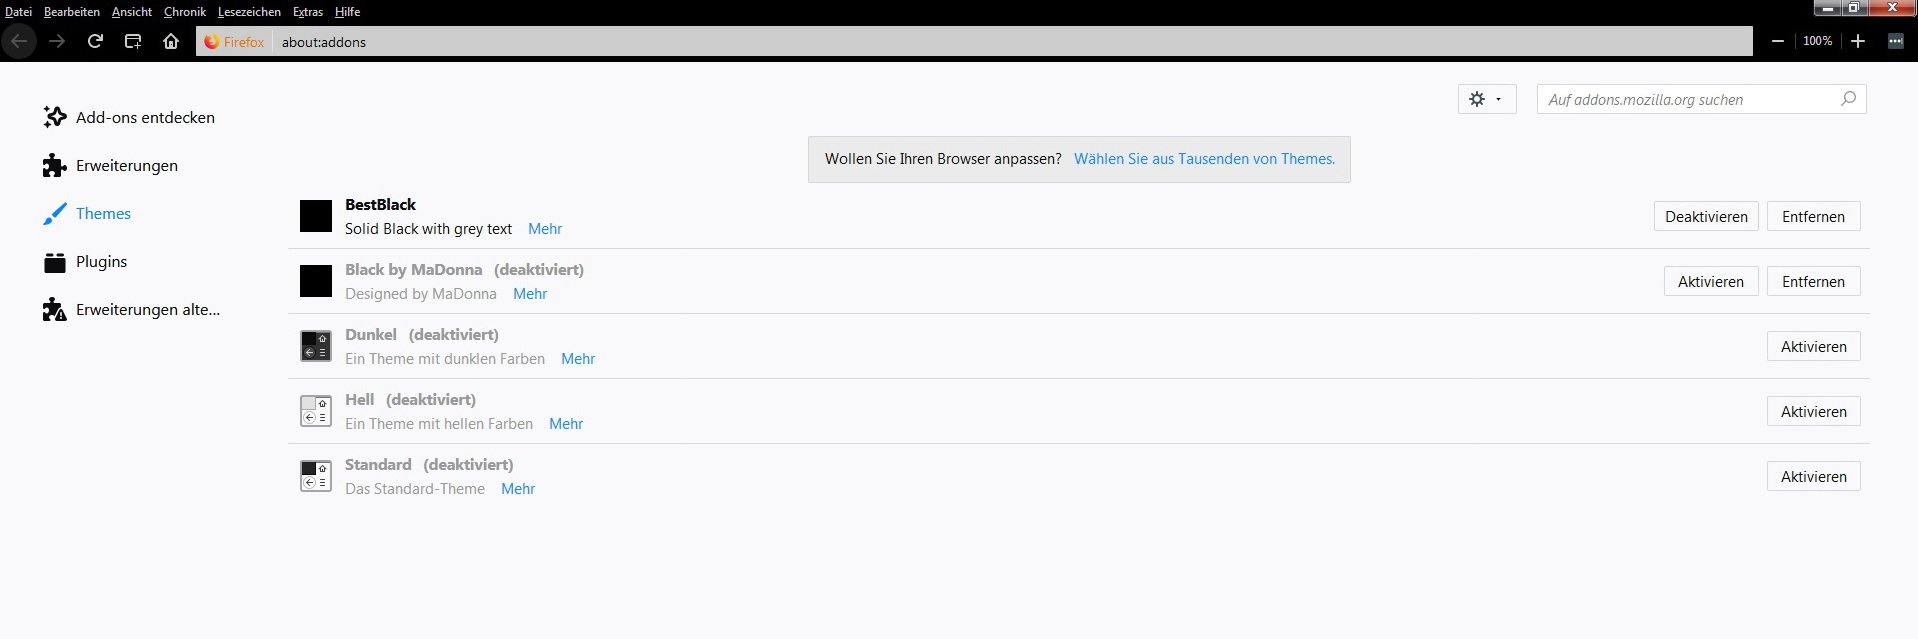Open the add-on tools gear dropdown
The width and height of the screenshot is (1918, 639).
click(x=1487, y=99)
